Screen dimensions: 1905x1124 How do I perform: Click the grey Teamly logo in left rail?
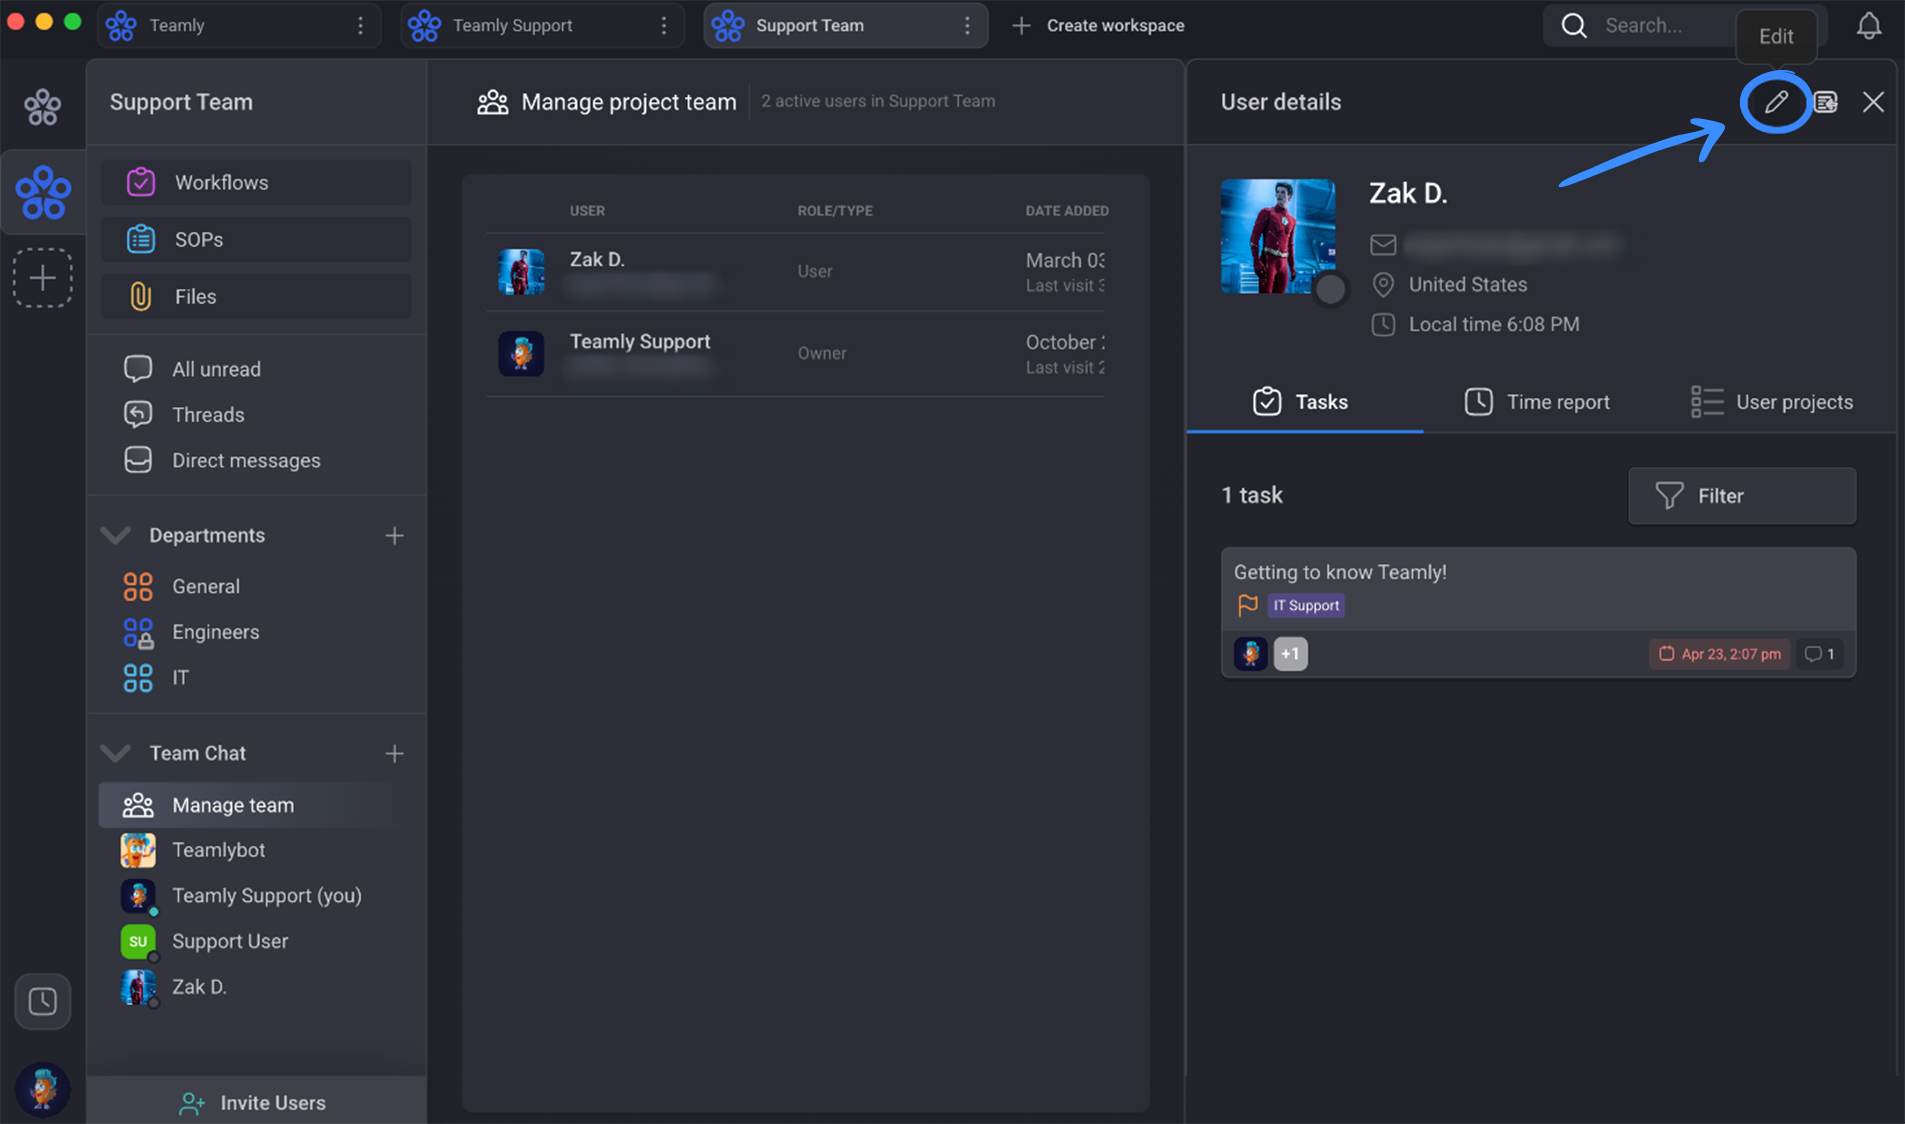pyautogui.click(x=43, y=106)
